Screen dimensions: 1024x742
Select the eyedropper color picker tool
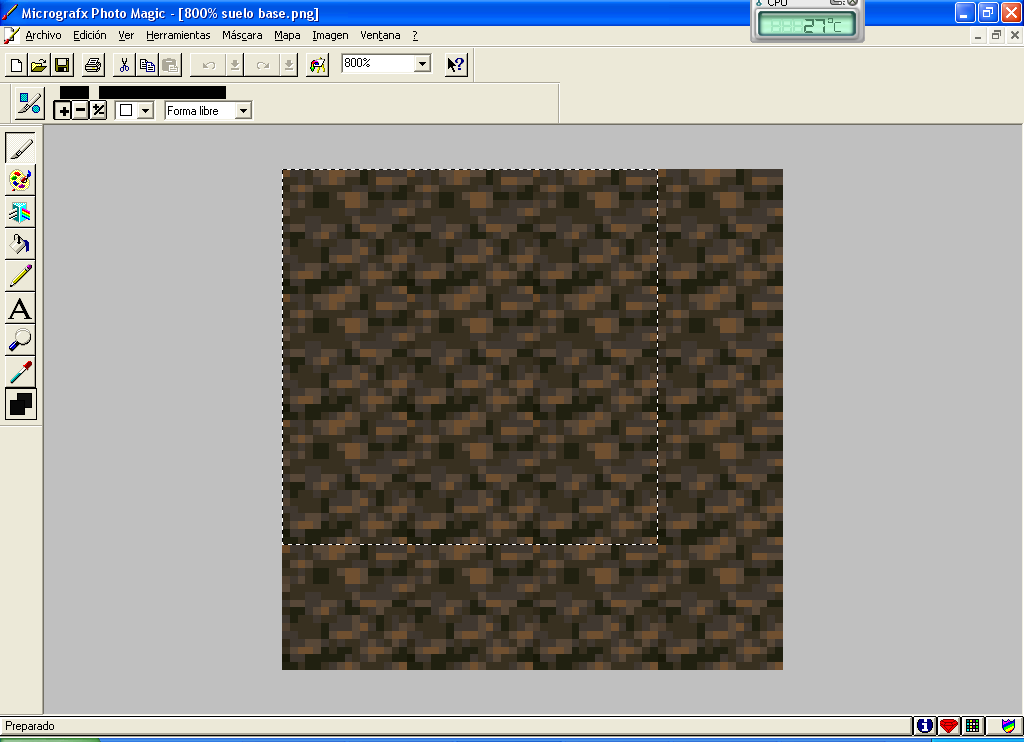pyautogui.click(x=21, y=372)
